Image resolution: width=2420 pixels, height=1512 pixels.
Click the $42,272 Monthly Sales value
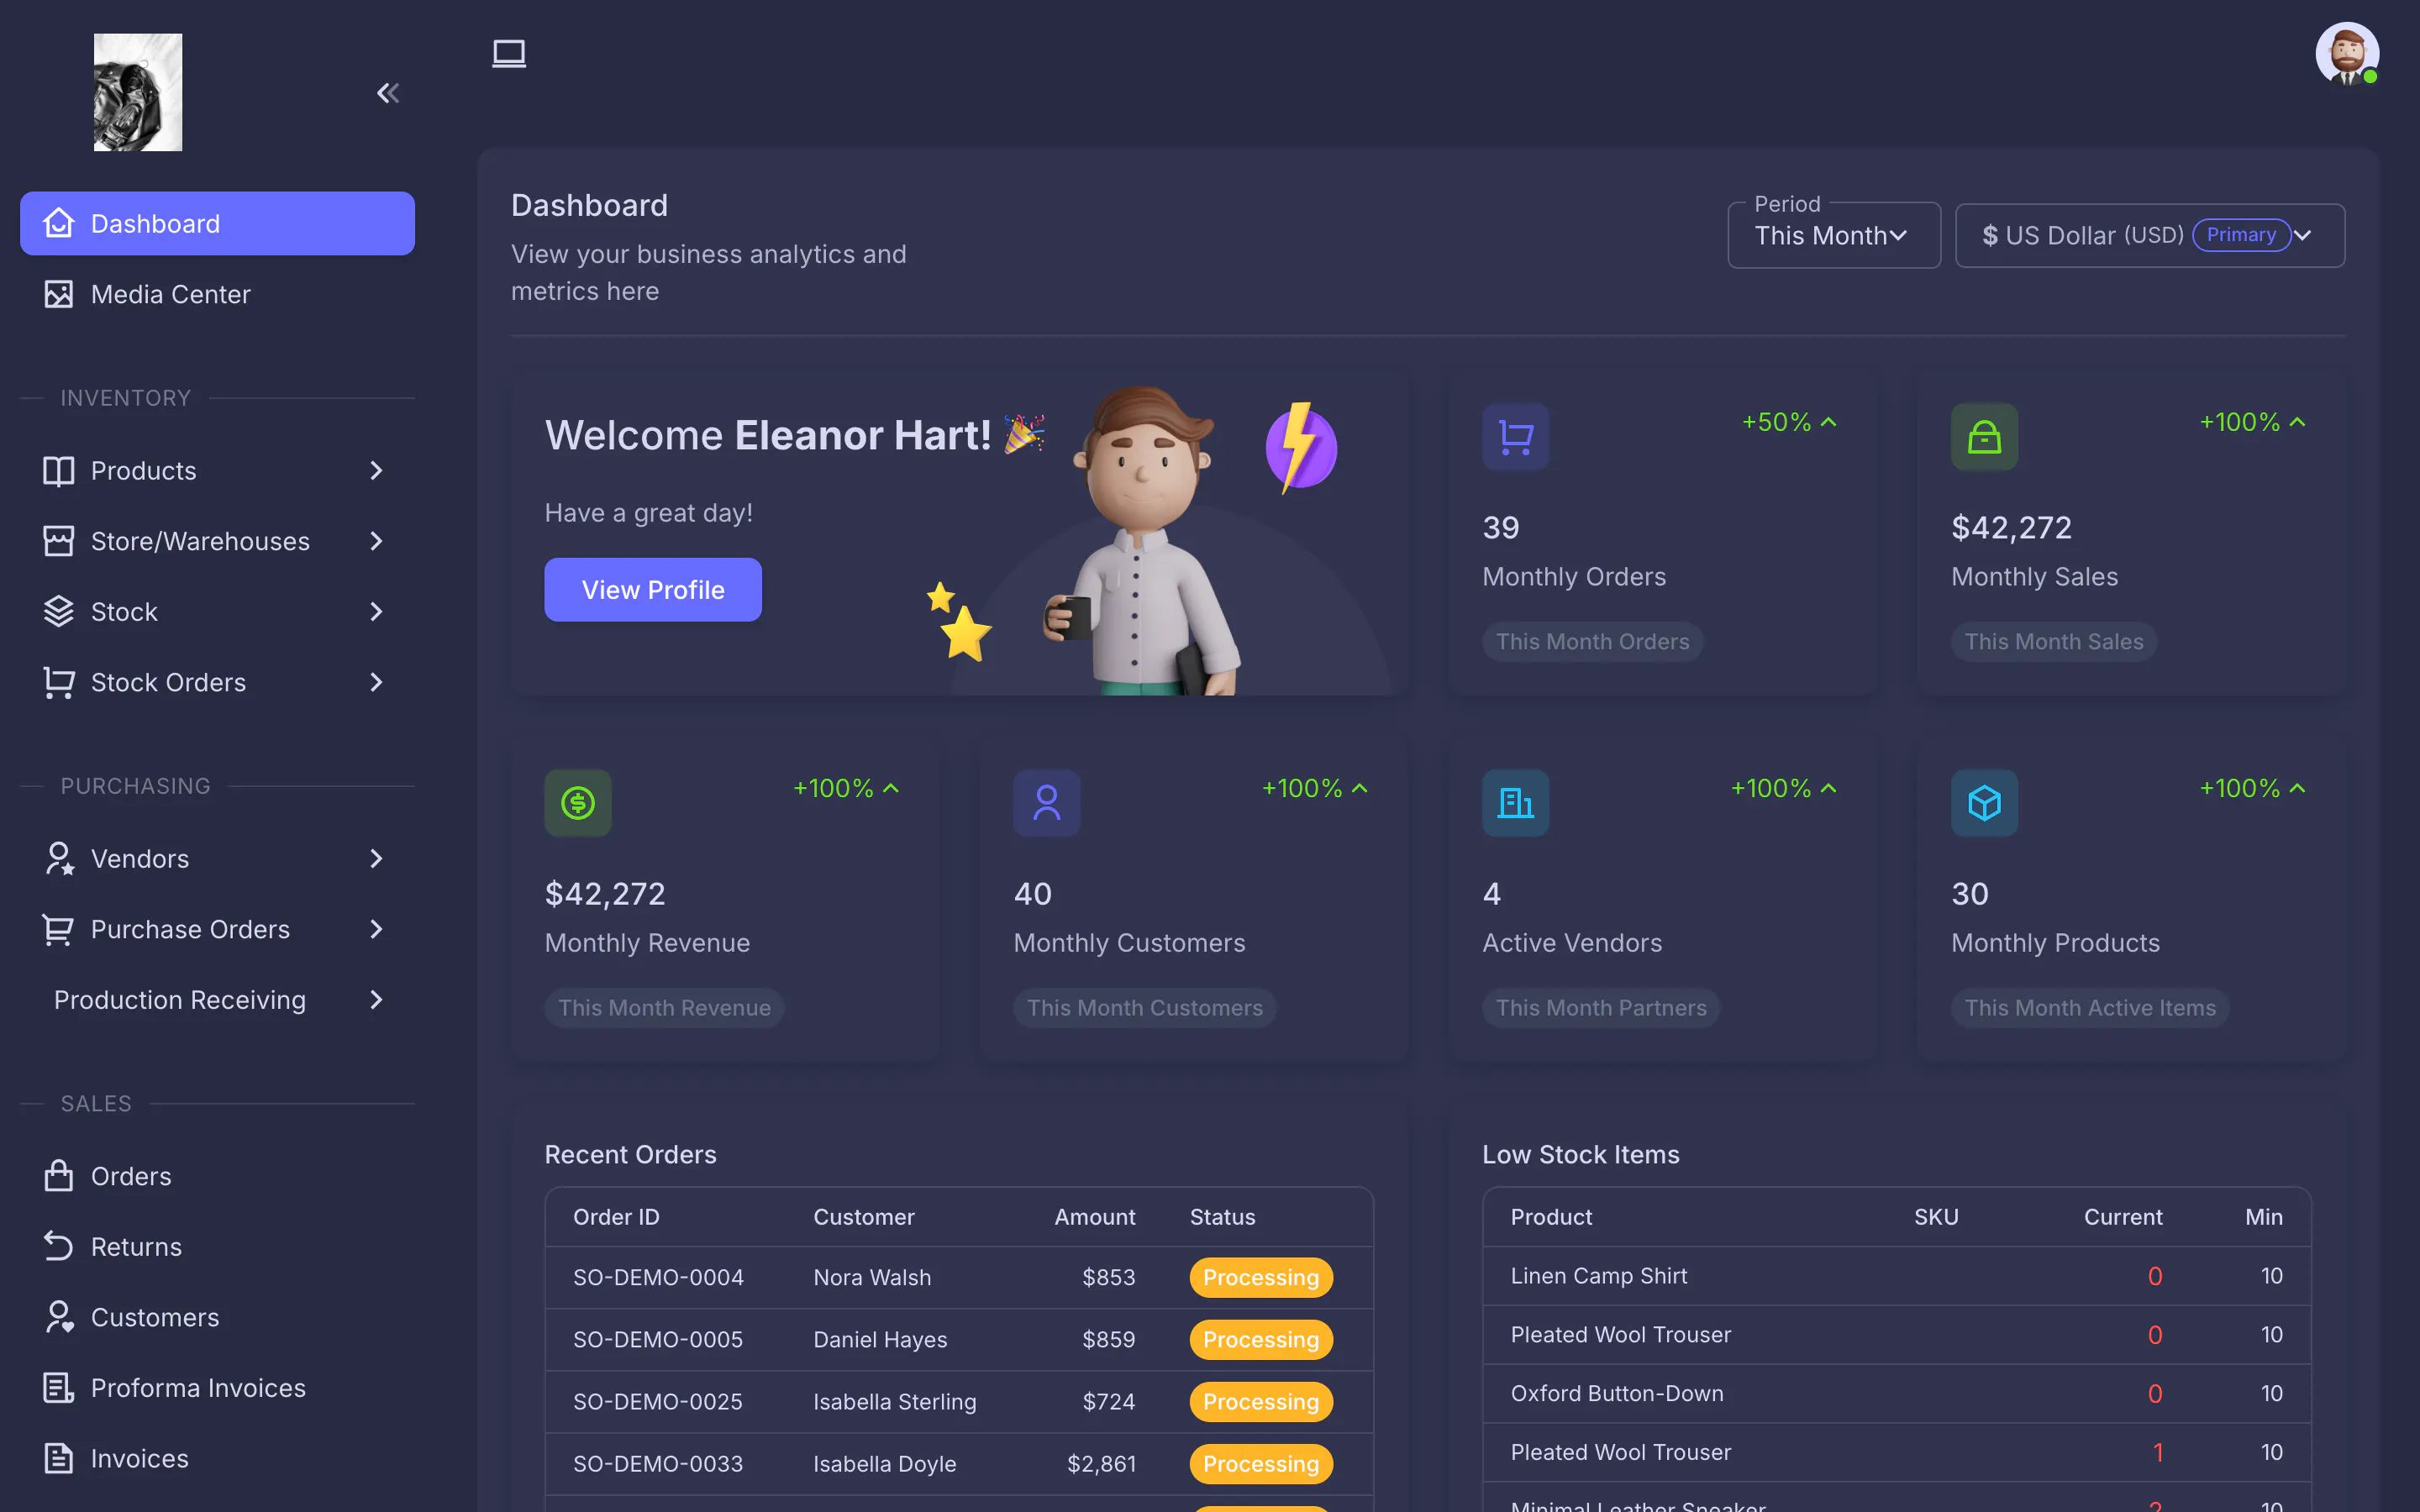(x=2011, y=527)
